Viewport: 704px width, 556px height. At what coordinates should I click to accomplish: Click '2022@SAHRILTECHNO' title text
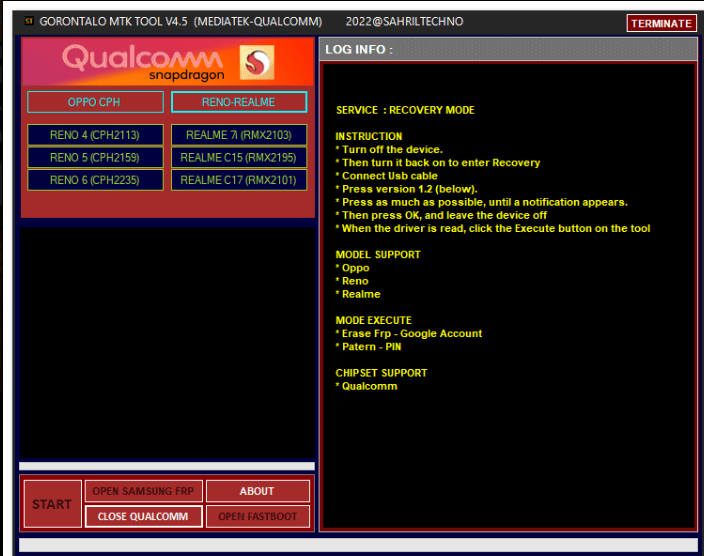coord(404,21)
